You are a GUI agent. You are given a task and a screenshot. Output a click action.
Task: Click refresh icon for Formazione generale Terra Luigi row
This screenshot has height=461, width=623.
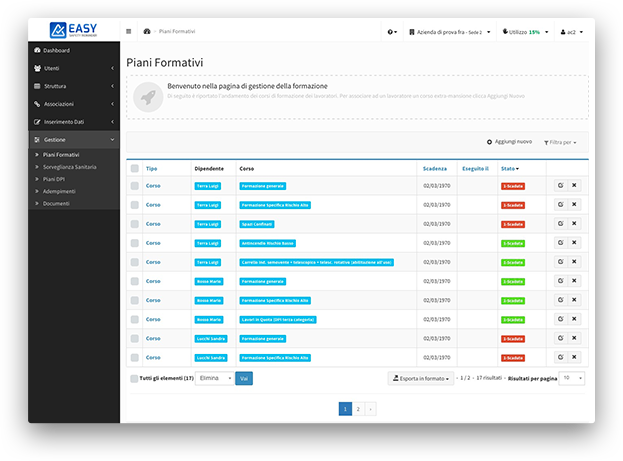click(561, 185)
